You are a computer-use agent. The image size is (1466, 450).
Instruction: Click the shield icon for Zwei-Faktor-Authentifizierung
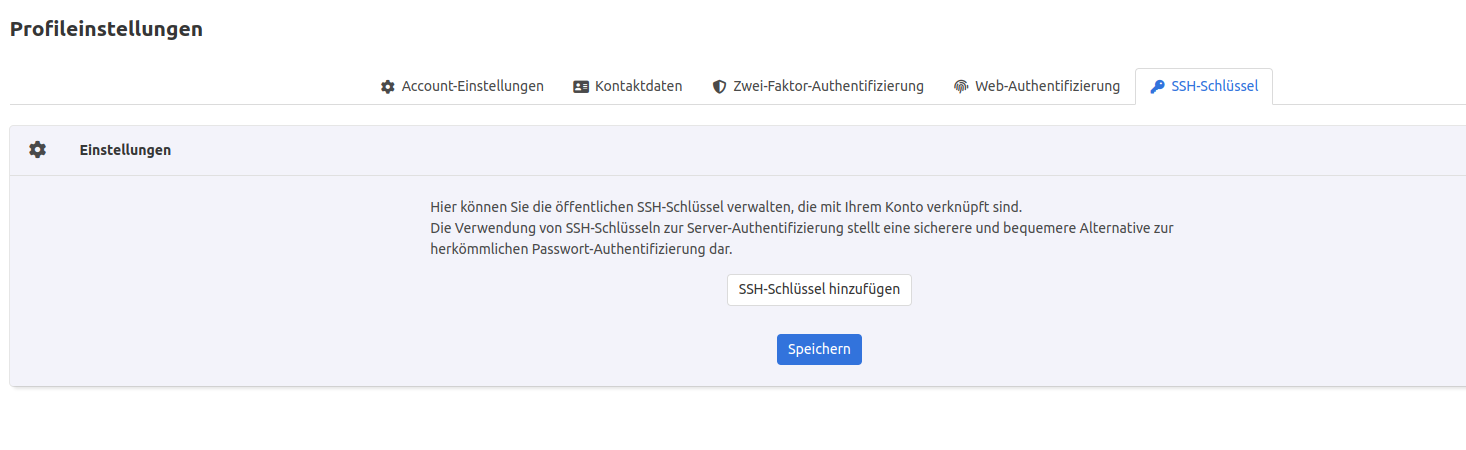pos(719,87)
